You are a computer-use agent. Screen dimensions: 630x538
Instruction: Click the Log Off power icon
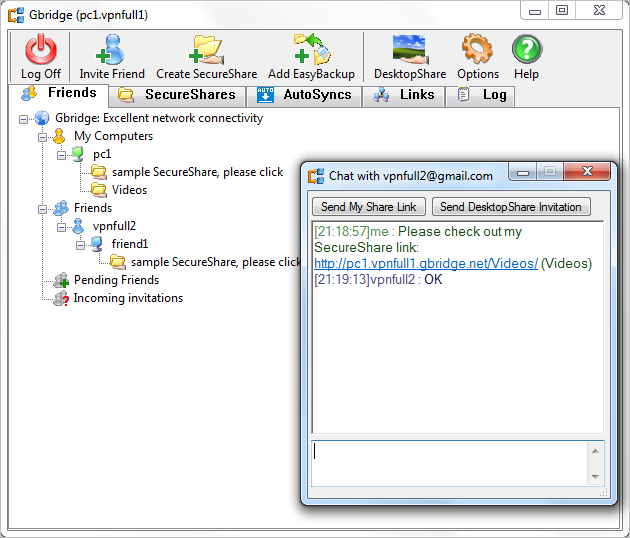pos(41,49)
